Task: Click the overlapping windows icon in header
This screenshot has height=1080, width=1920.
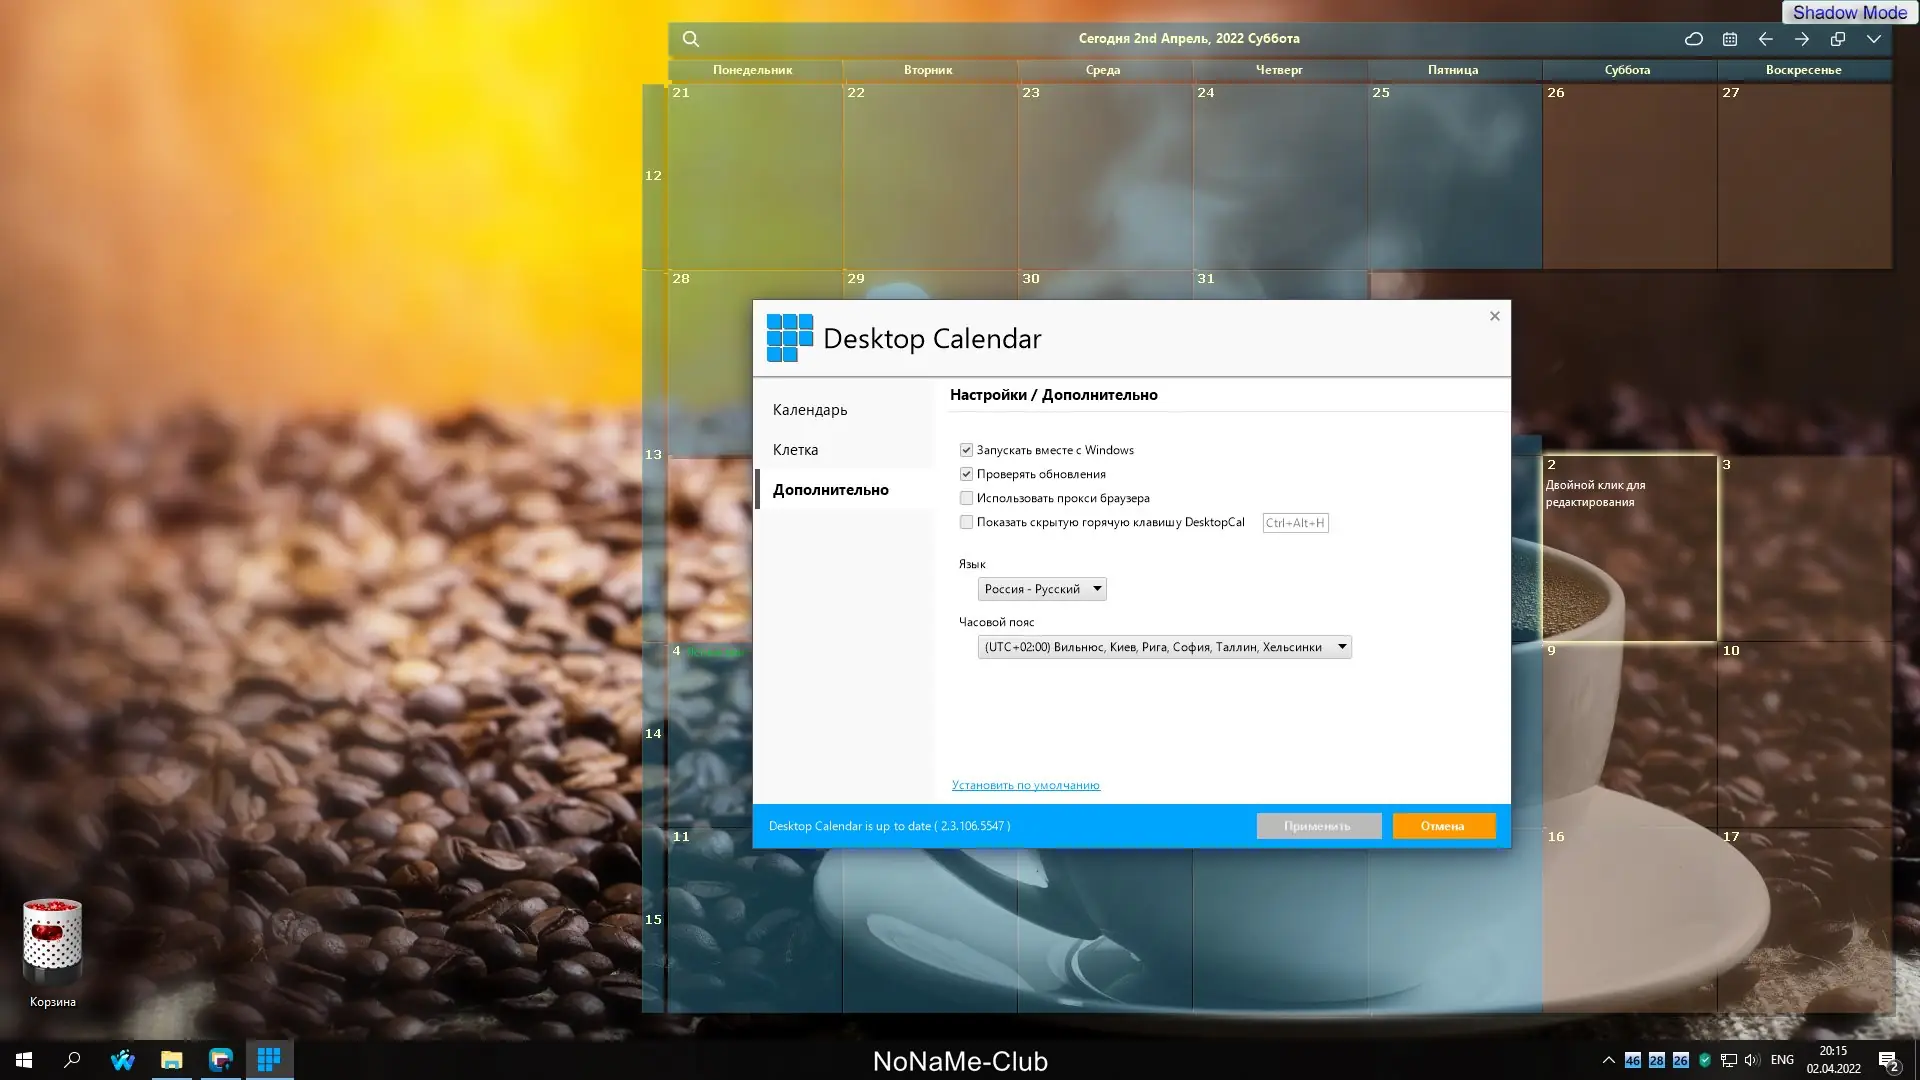Action: point(1837,39)
